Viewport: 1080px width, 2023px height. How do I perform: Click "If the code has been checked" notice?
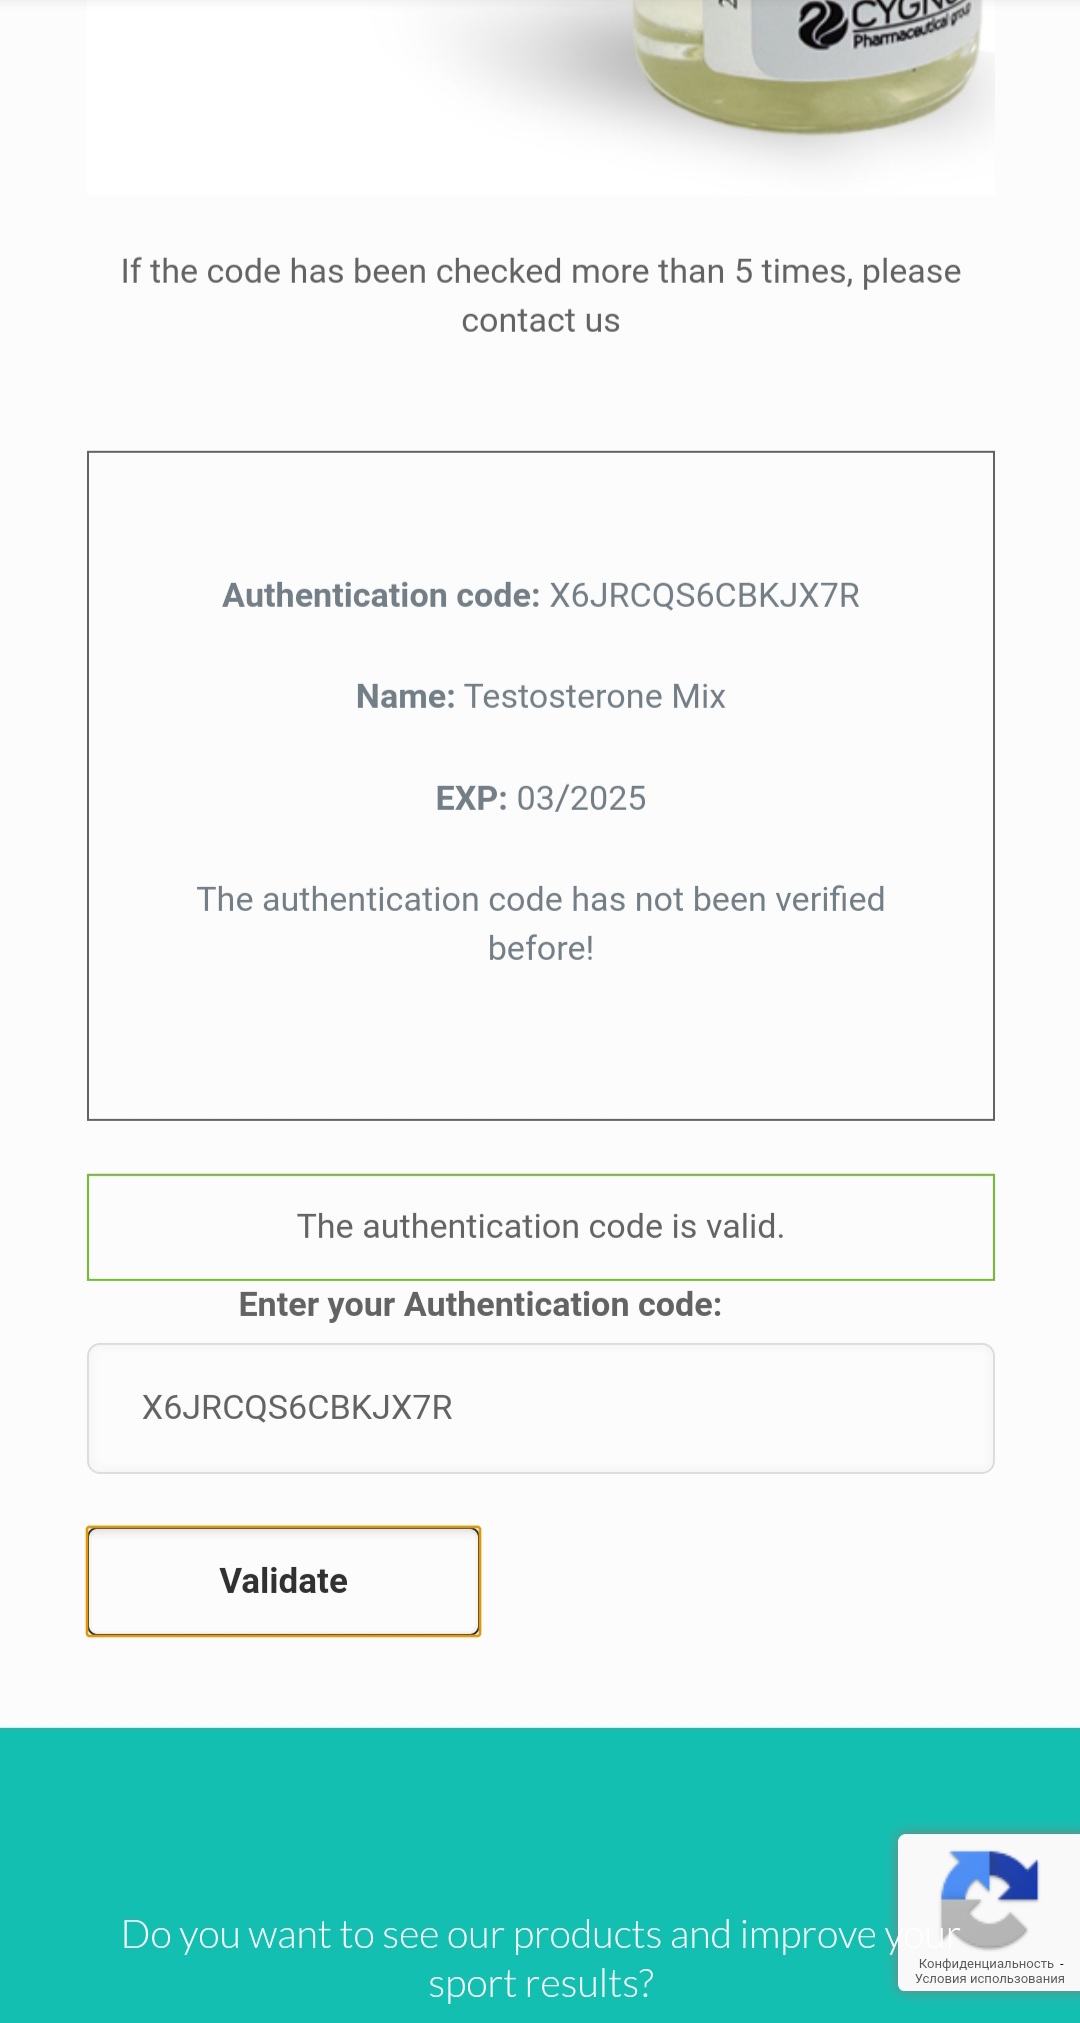(540, 272)
